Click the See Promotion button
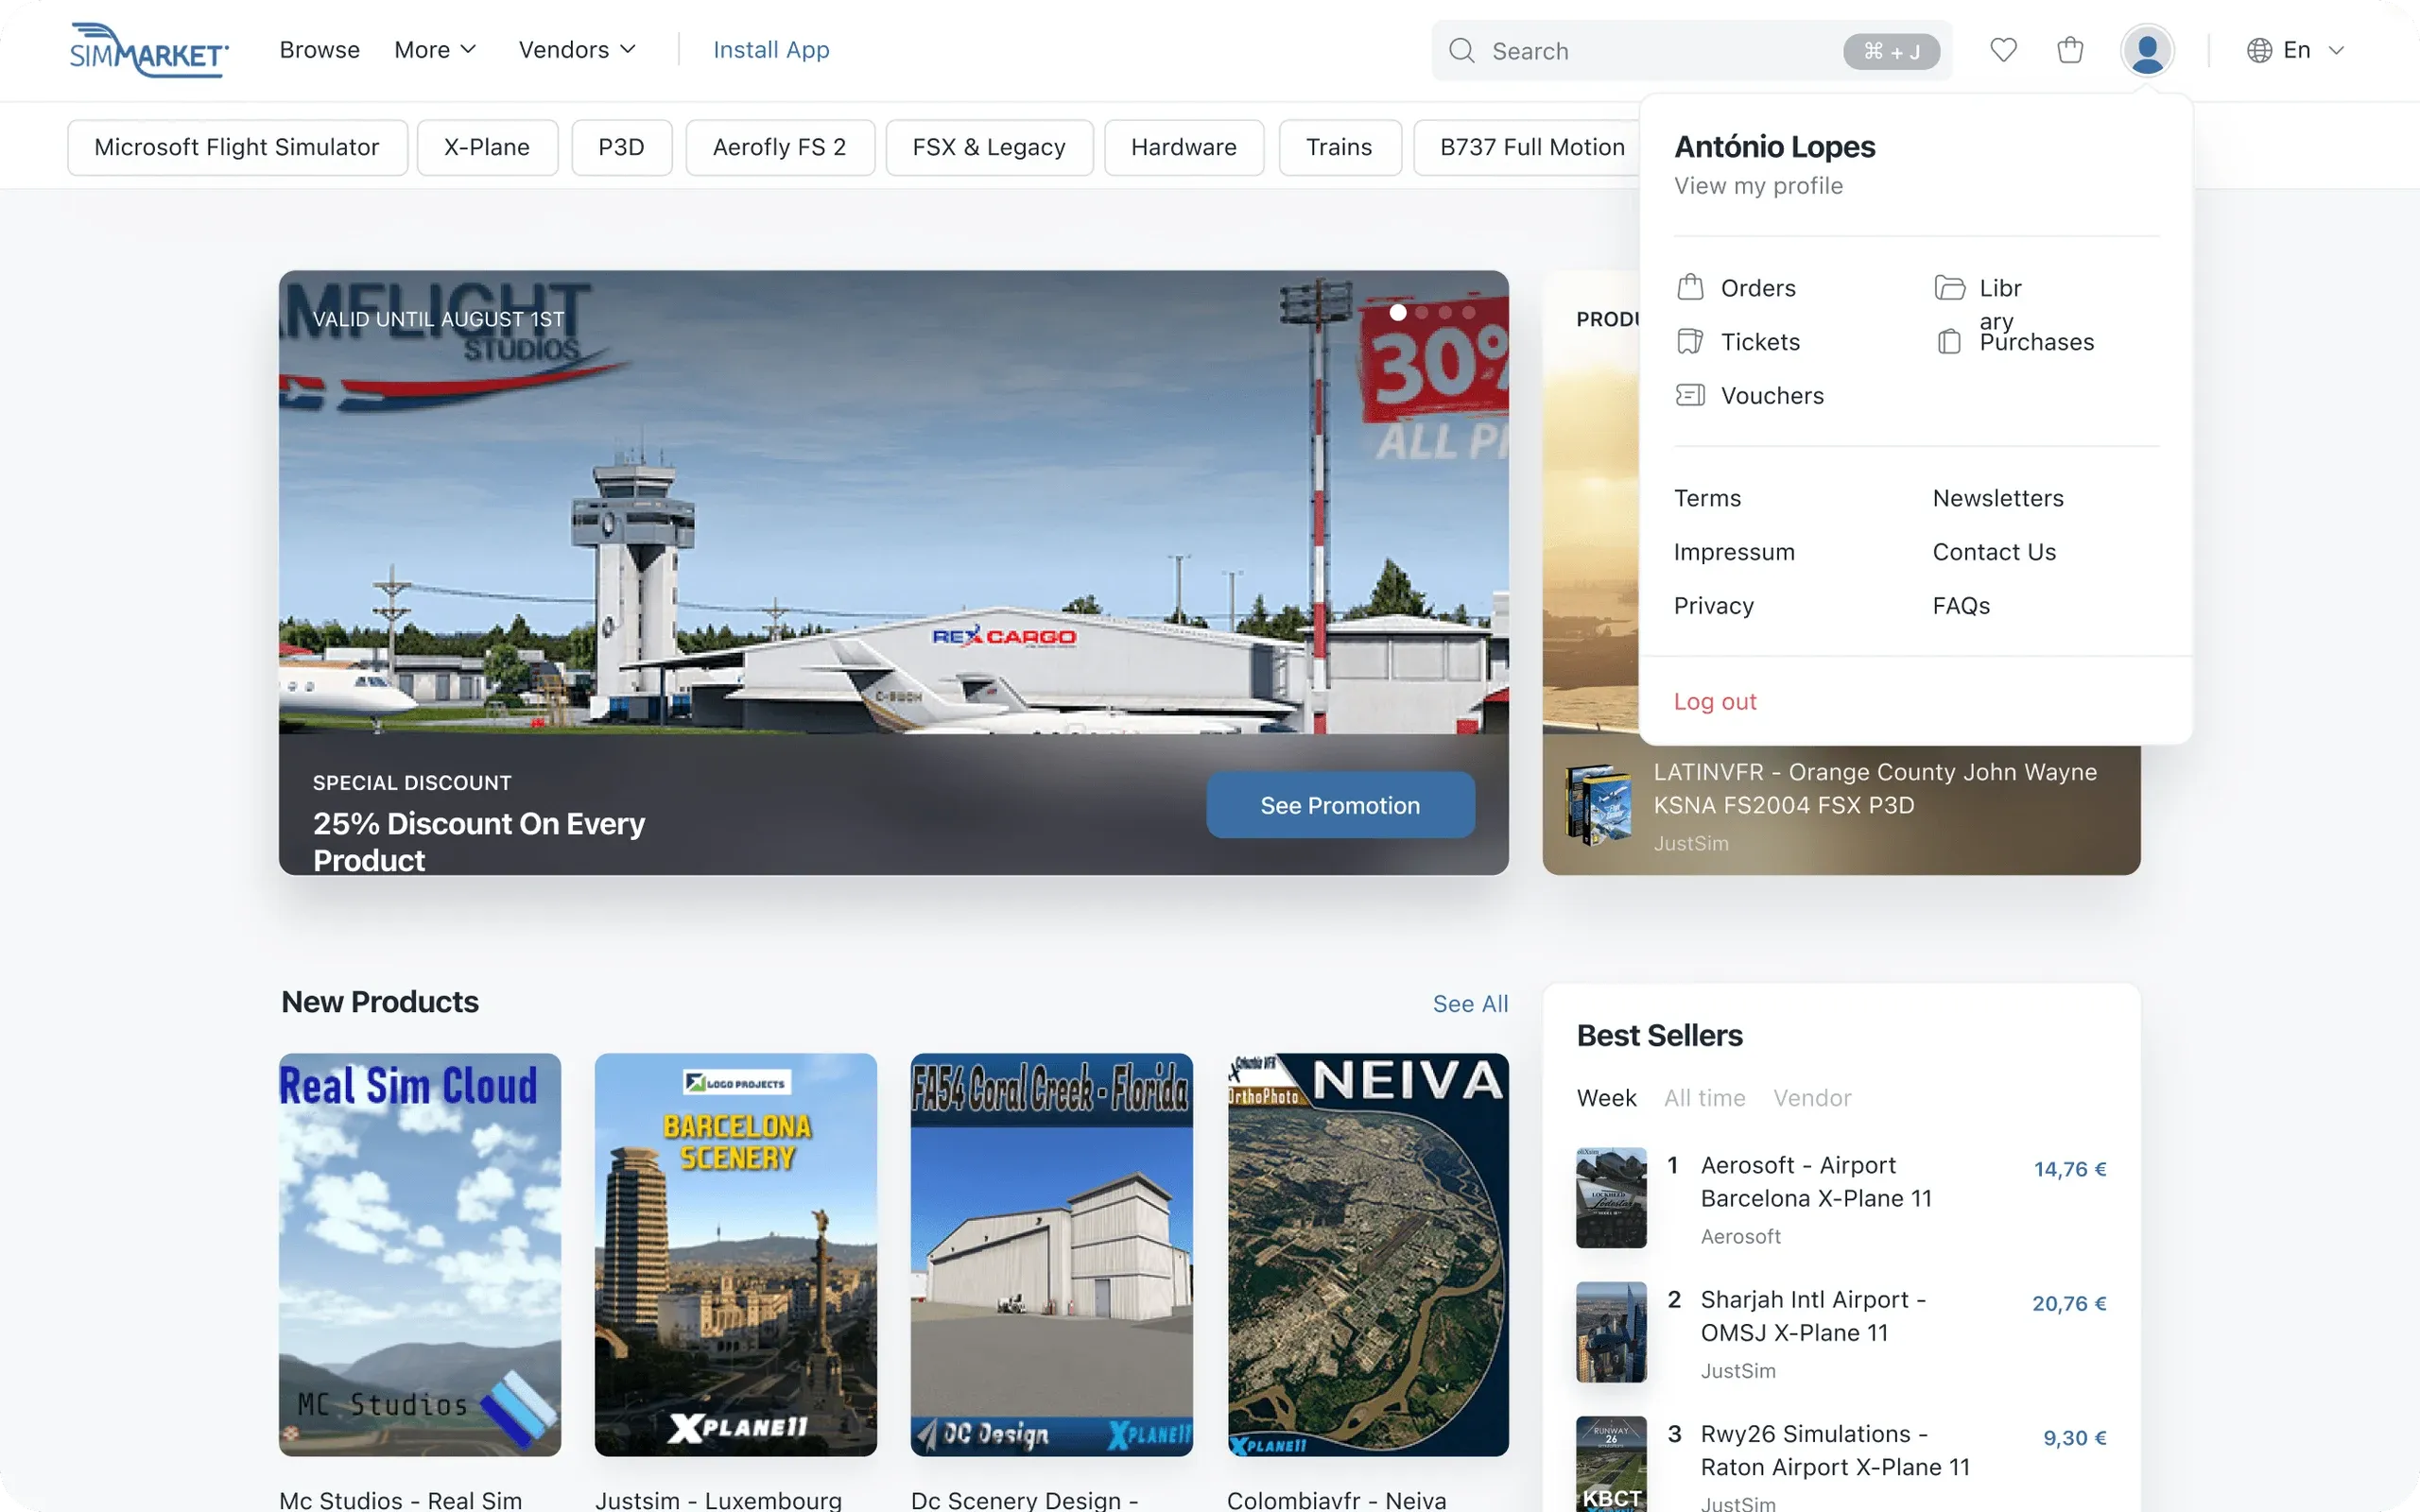This screenshot has width=2420, height=1512. pyautogui.click(x=1340, y=805)
